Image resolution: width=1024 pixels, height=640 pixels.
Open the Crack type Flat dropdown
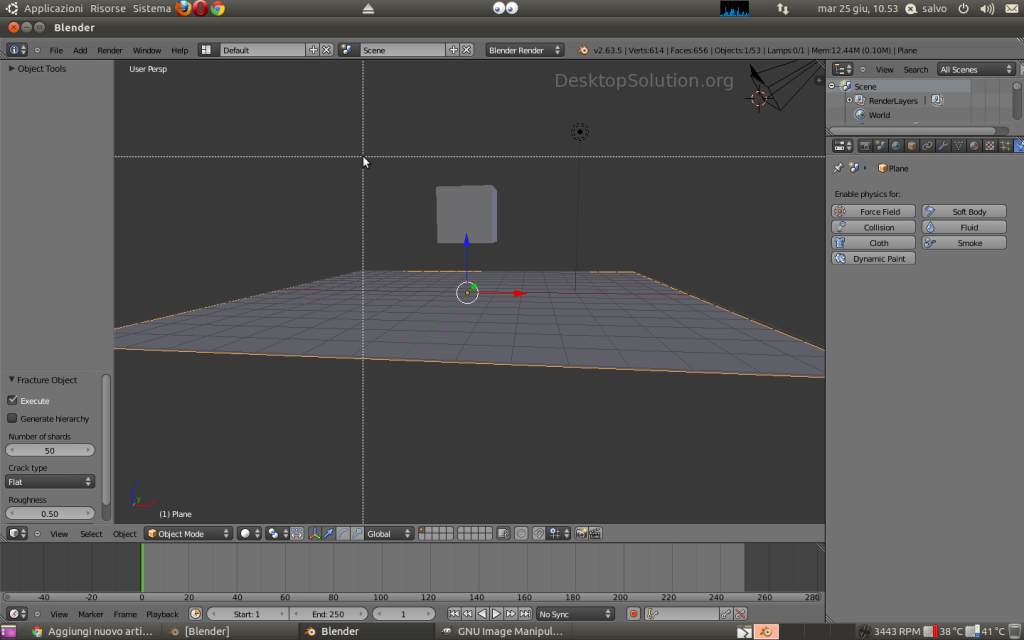(x=50, y=482)
